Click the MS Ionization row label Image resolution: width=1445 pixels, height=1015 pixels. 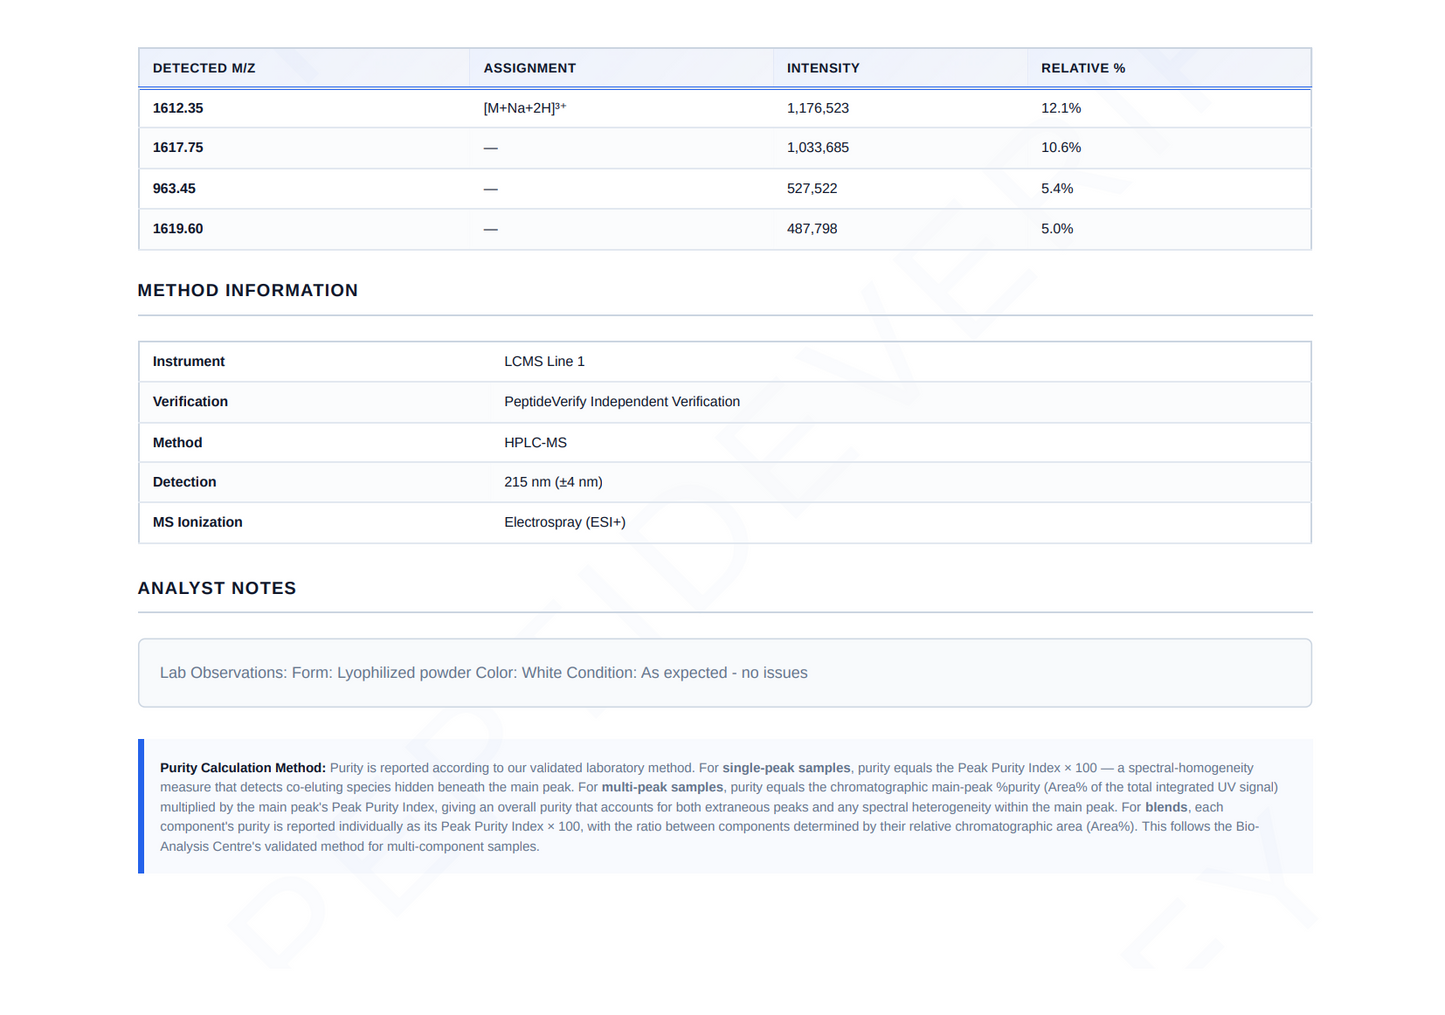pyautogui.click(x=197, y=522)
